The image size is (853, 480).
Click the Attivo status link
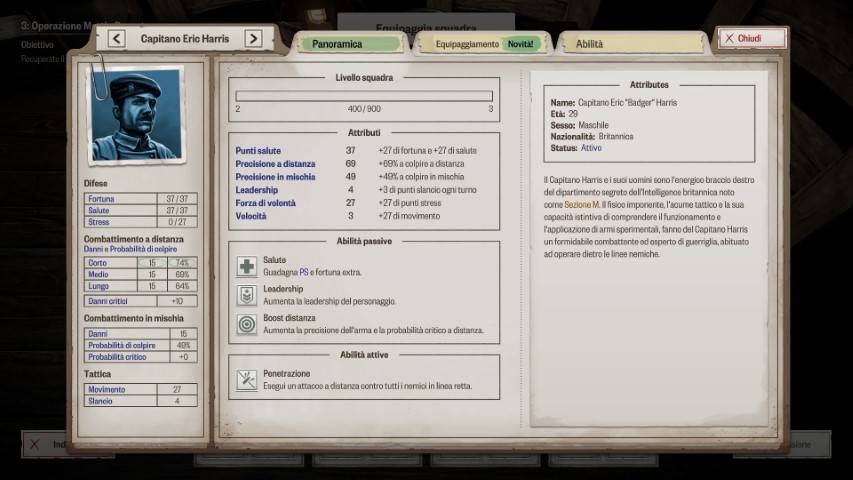592,147
